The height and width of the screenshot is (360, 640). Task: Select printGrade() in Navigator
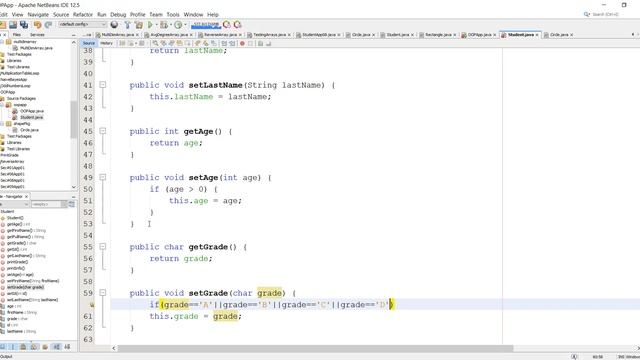pos(17,262)
